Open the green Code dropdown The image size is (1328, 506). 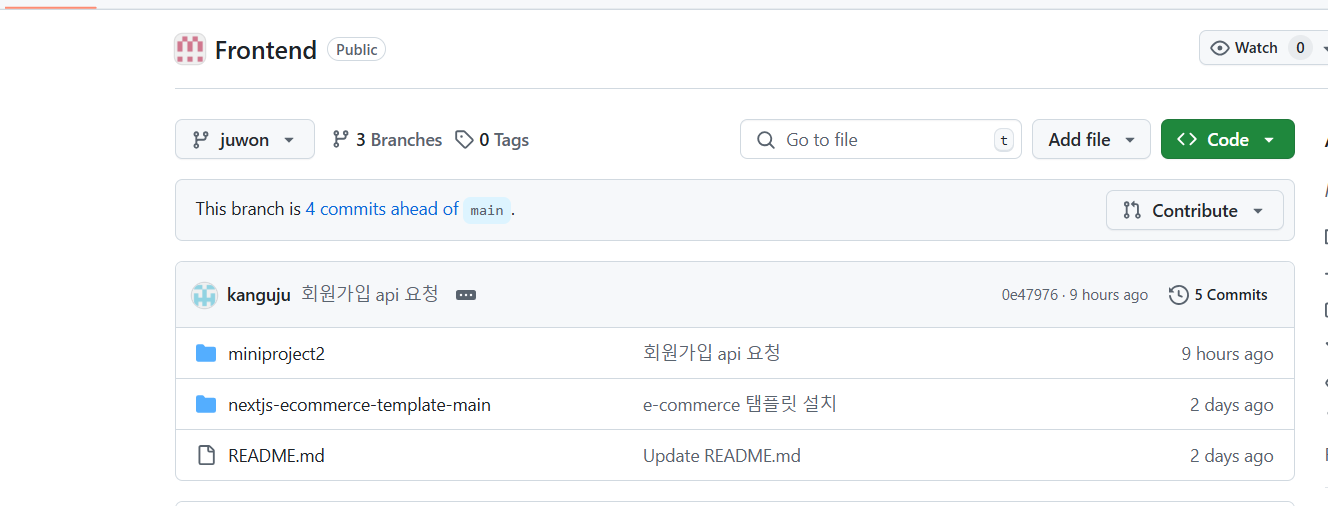coord(1227,139)
